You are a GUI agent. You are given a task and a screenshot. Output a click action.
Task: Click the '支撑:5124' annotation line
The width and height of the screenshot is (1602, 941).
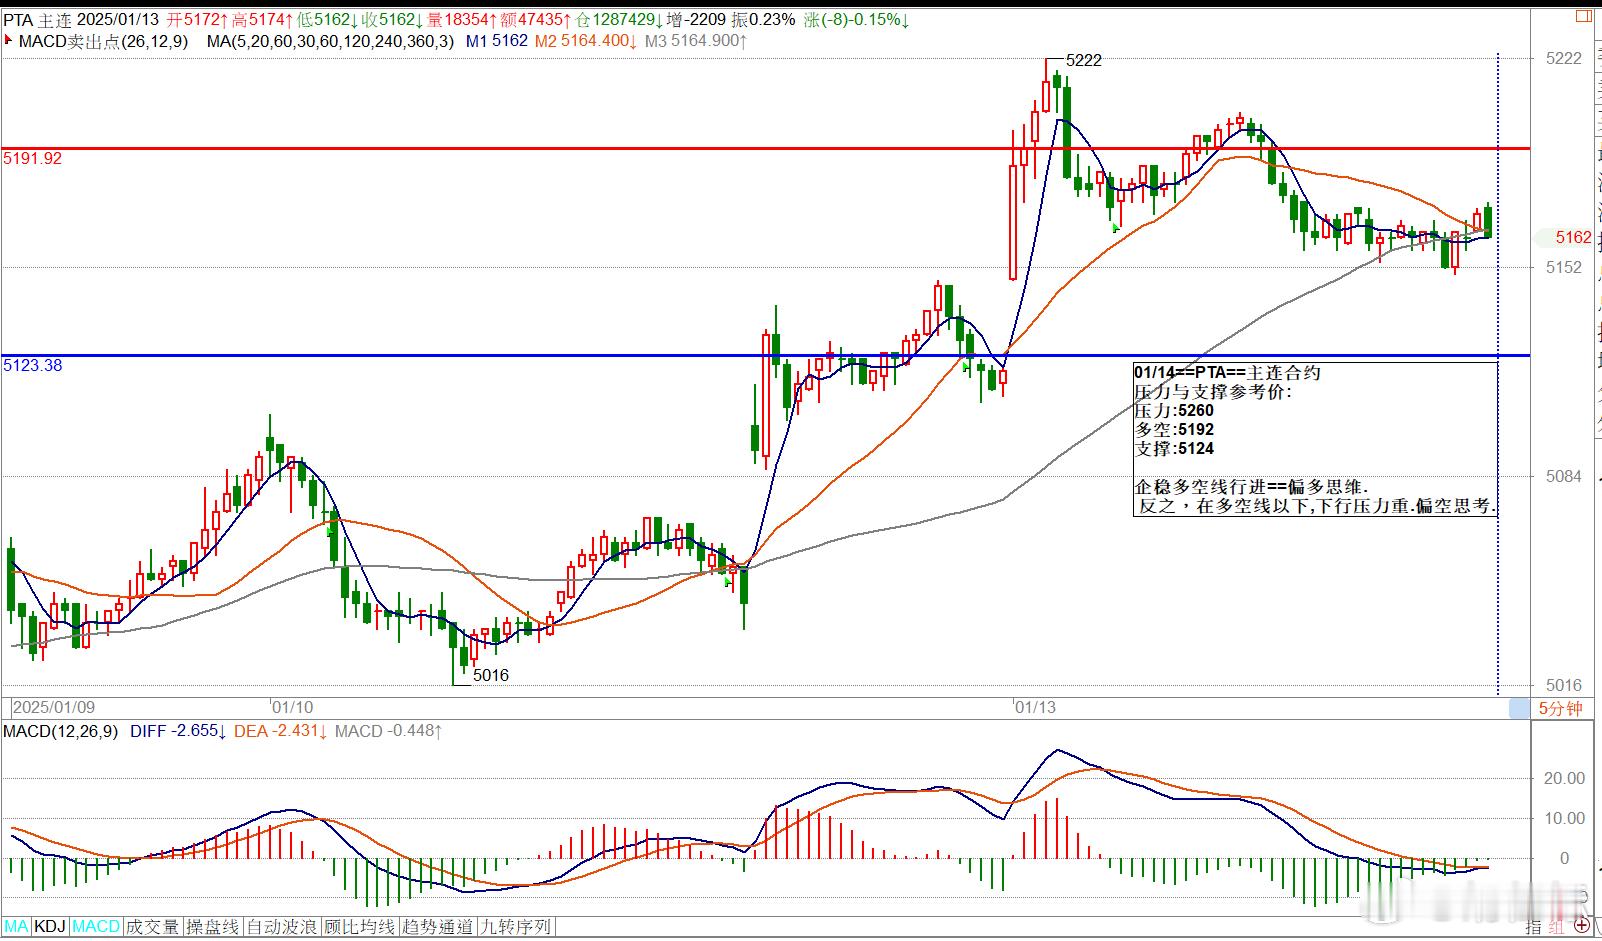[x=1174, y=448]
